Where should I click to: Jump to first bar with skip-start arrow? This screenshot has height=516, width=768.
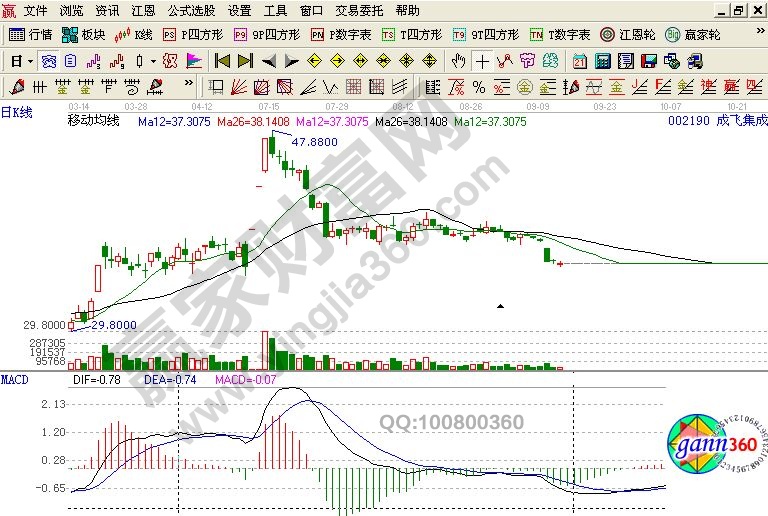tap(223, 60)
